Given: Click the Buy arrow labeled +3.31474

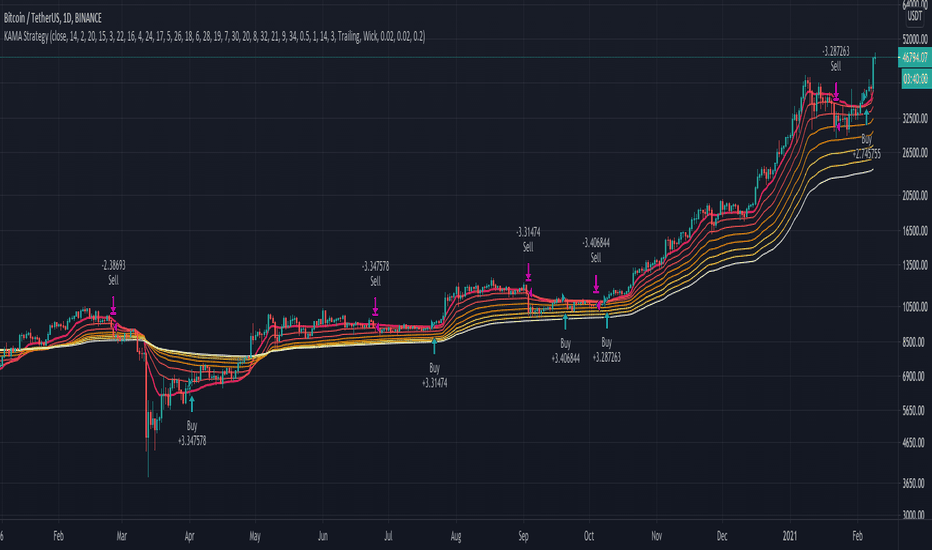Looking at the screenshot, I should point(434,345).
